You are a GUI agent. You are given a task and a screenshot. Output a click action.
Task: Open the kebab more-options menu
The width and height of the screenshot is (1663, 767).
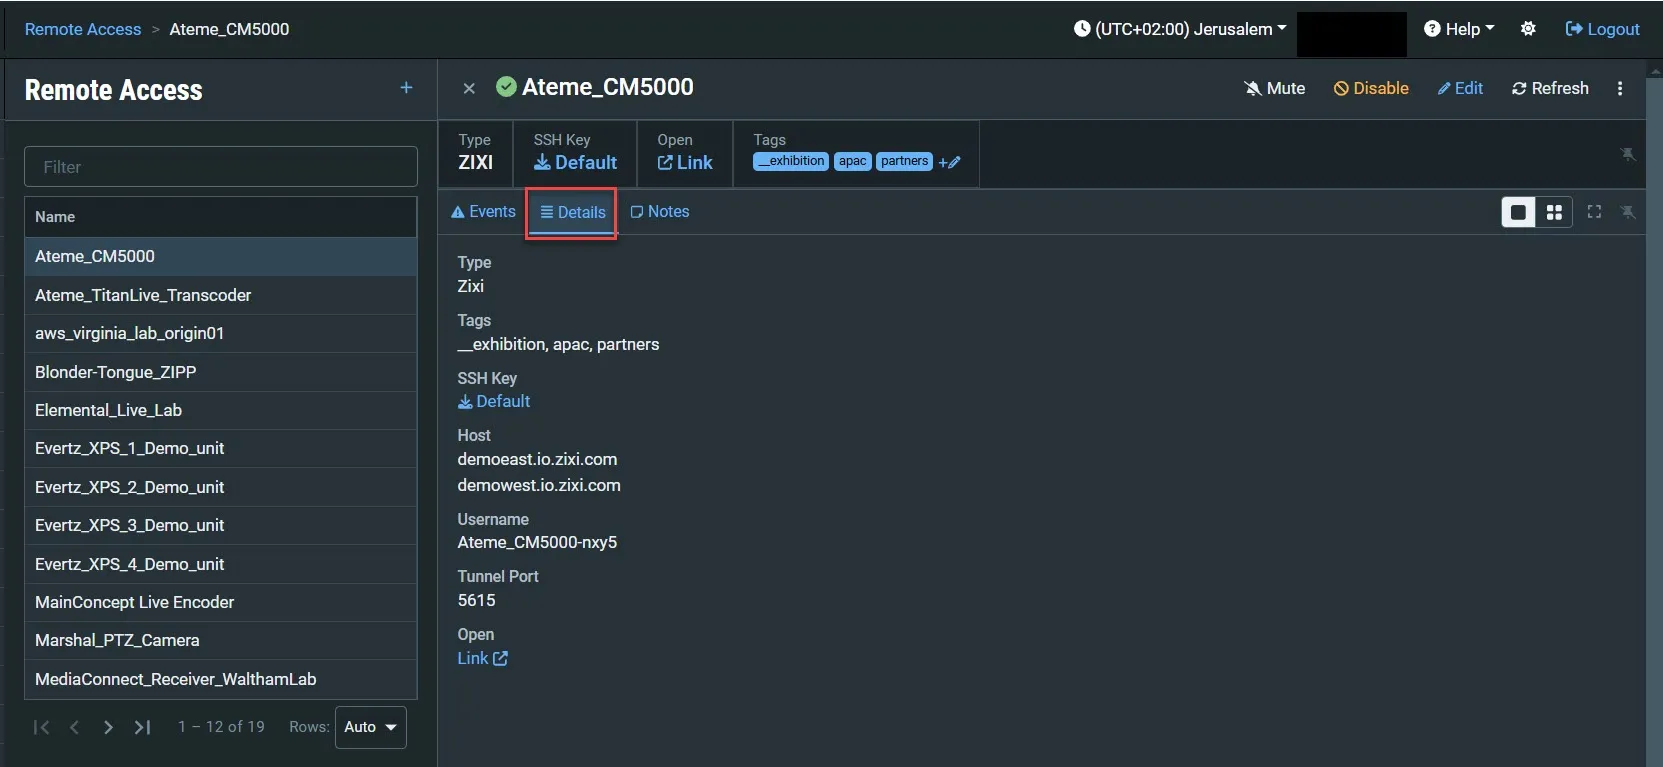point(1620,88)
